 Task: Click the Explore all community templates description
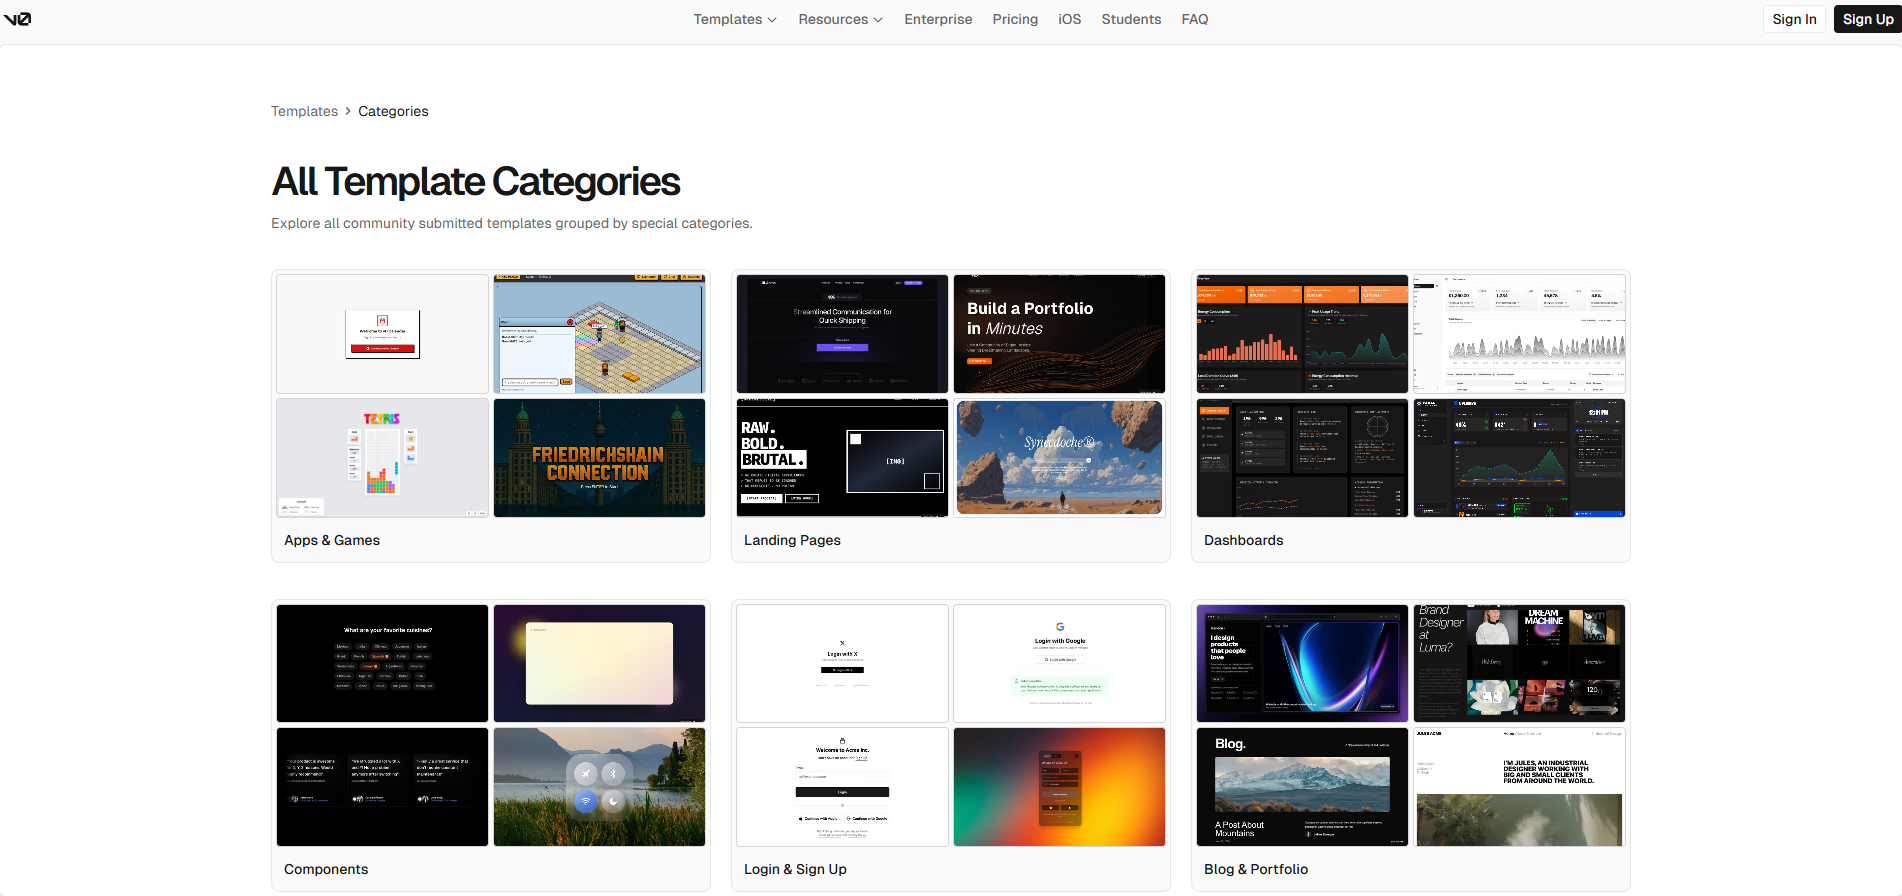512,223
